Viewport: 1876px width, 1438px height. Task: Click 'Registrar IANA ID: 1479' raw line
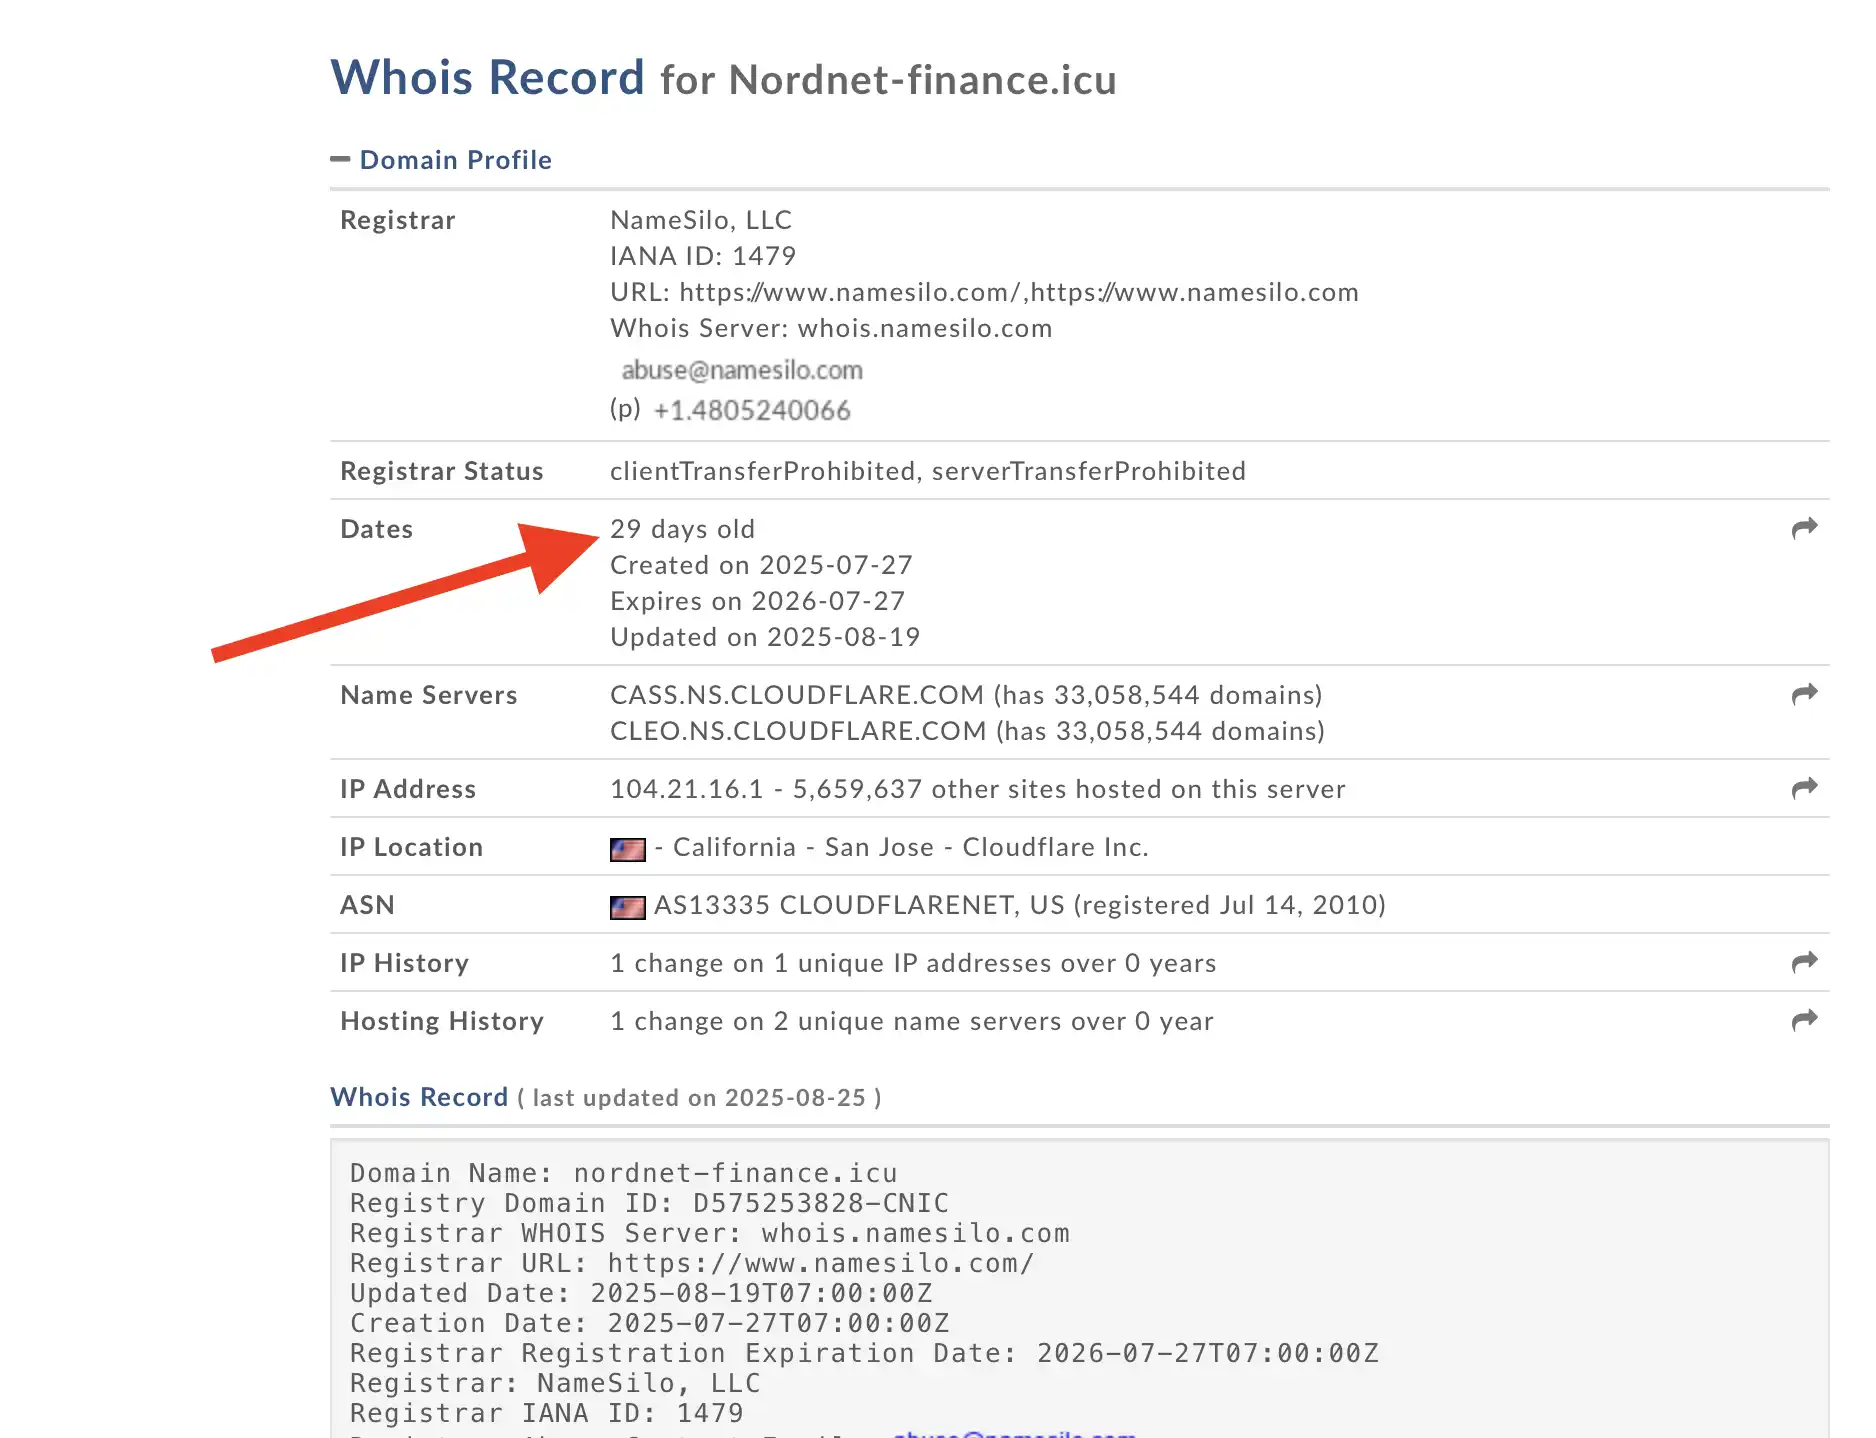tap(546, 1413)
